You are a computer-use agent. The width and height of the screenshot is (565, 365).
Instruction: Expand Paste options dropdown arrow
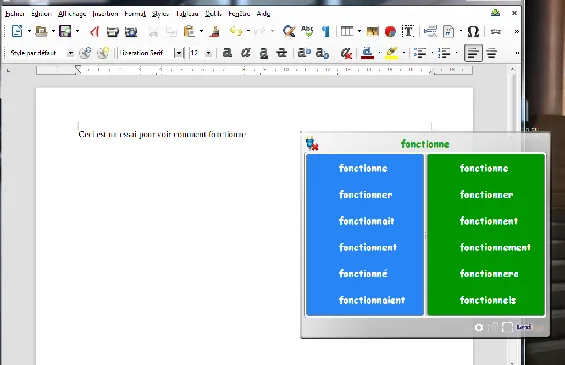pos(201,31)
